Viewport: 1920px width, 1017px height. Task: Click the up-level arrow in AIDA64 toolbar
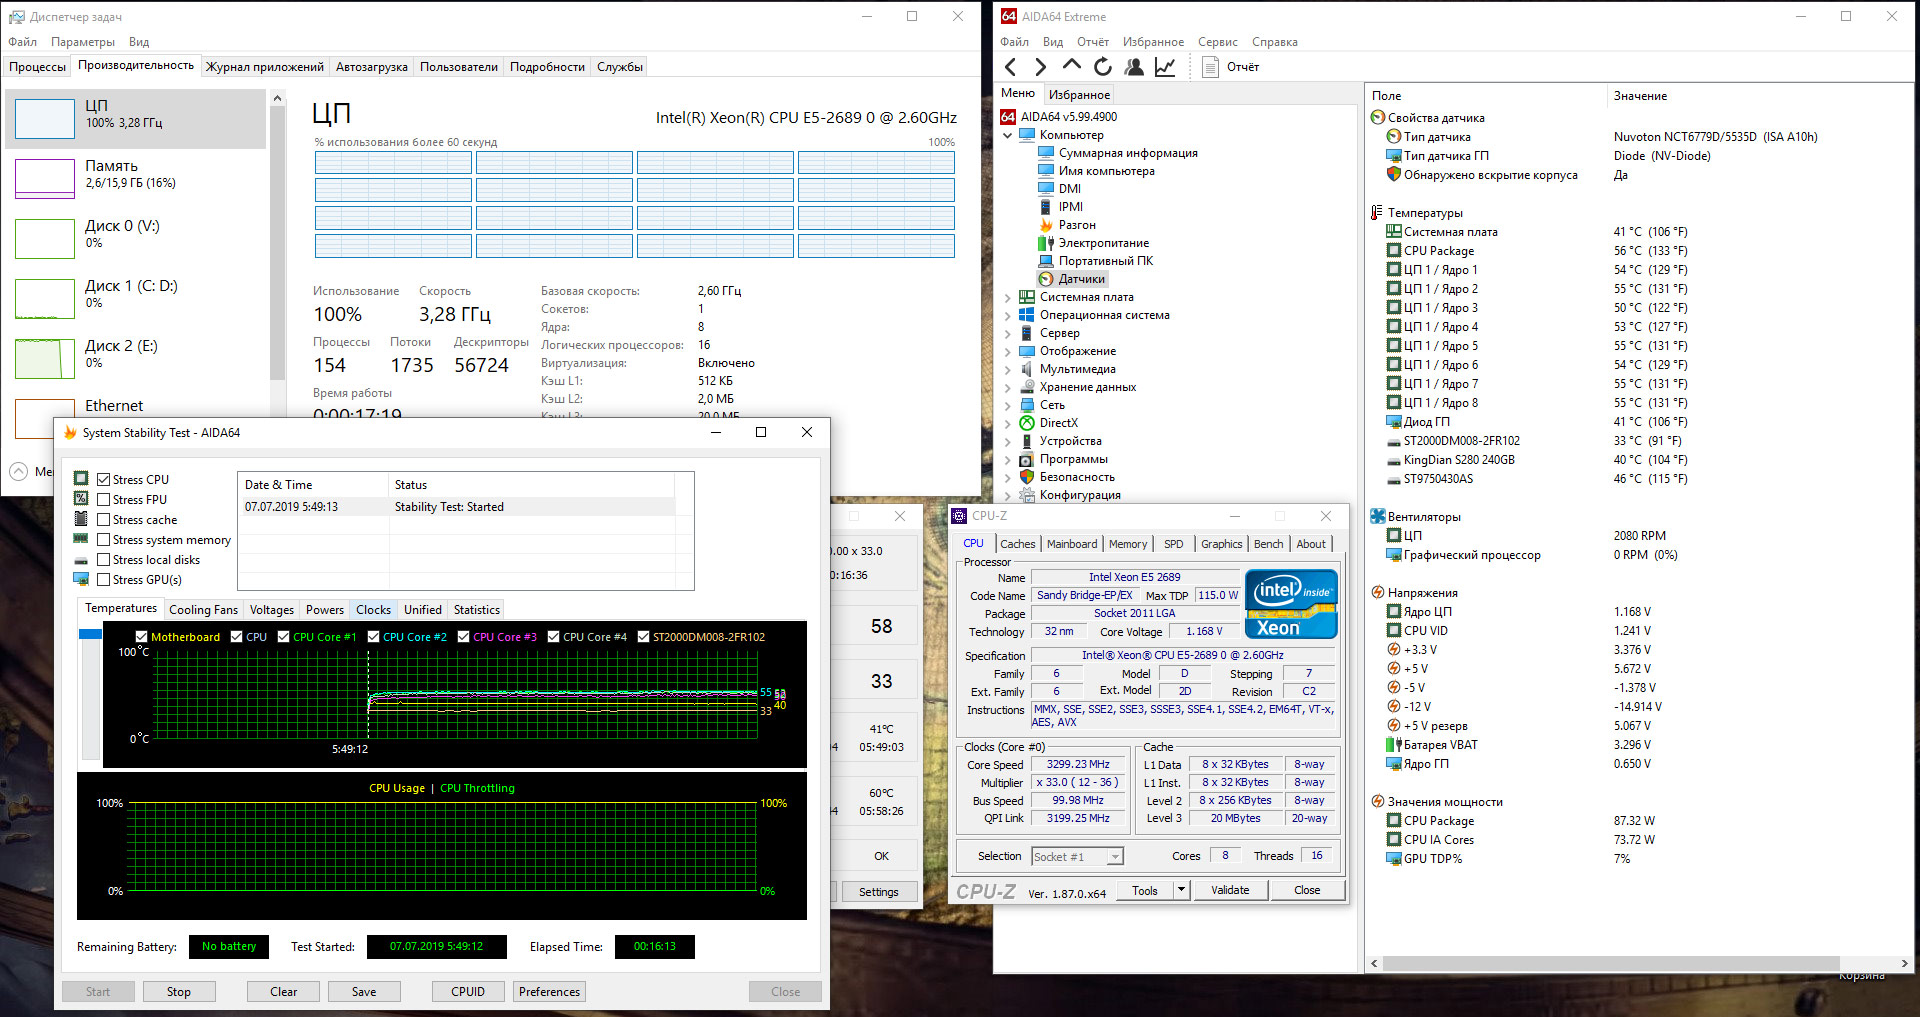(x=1071, y=66)
